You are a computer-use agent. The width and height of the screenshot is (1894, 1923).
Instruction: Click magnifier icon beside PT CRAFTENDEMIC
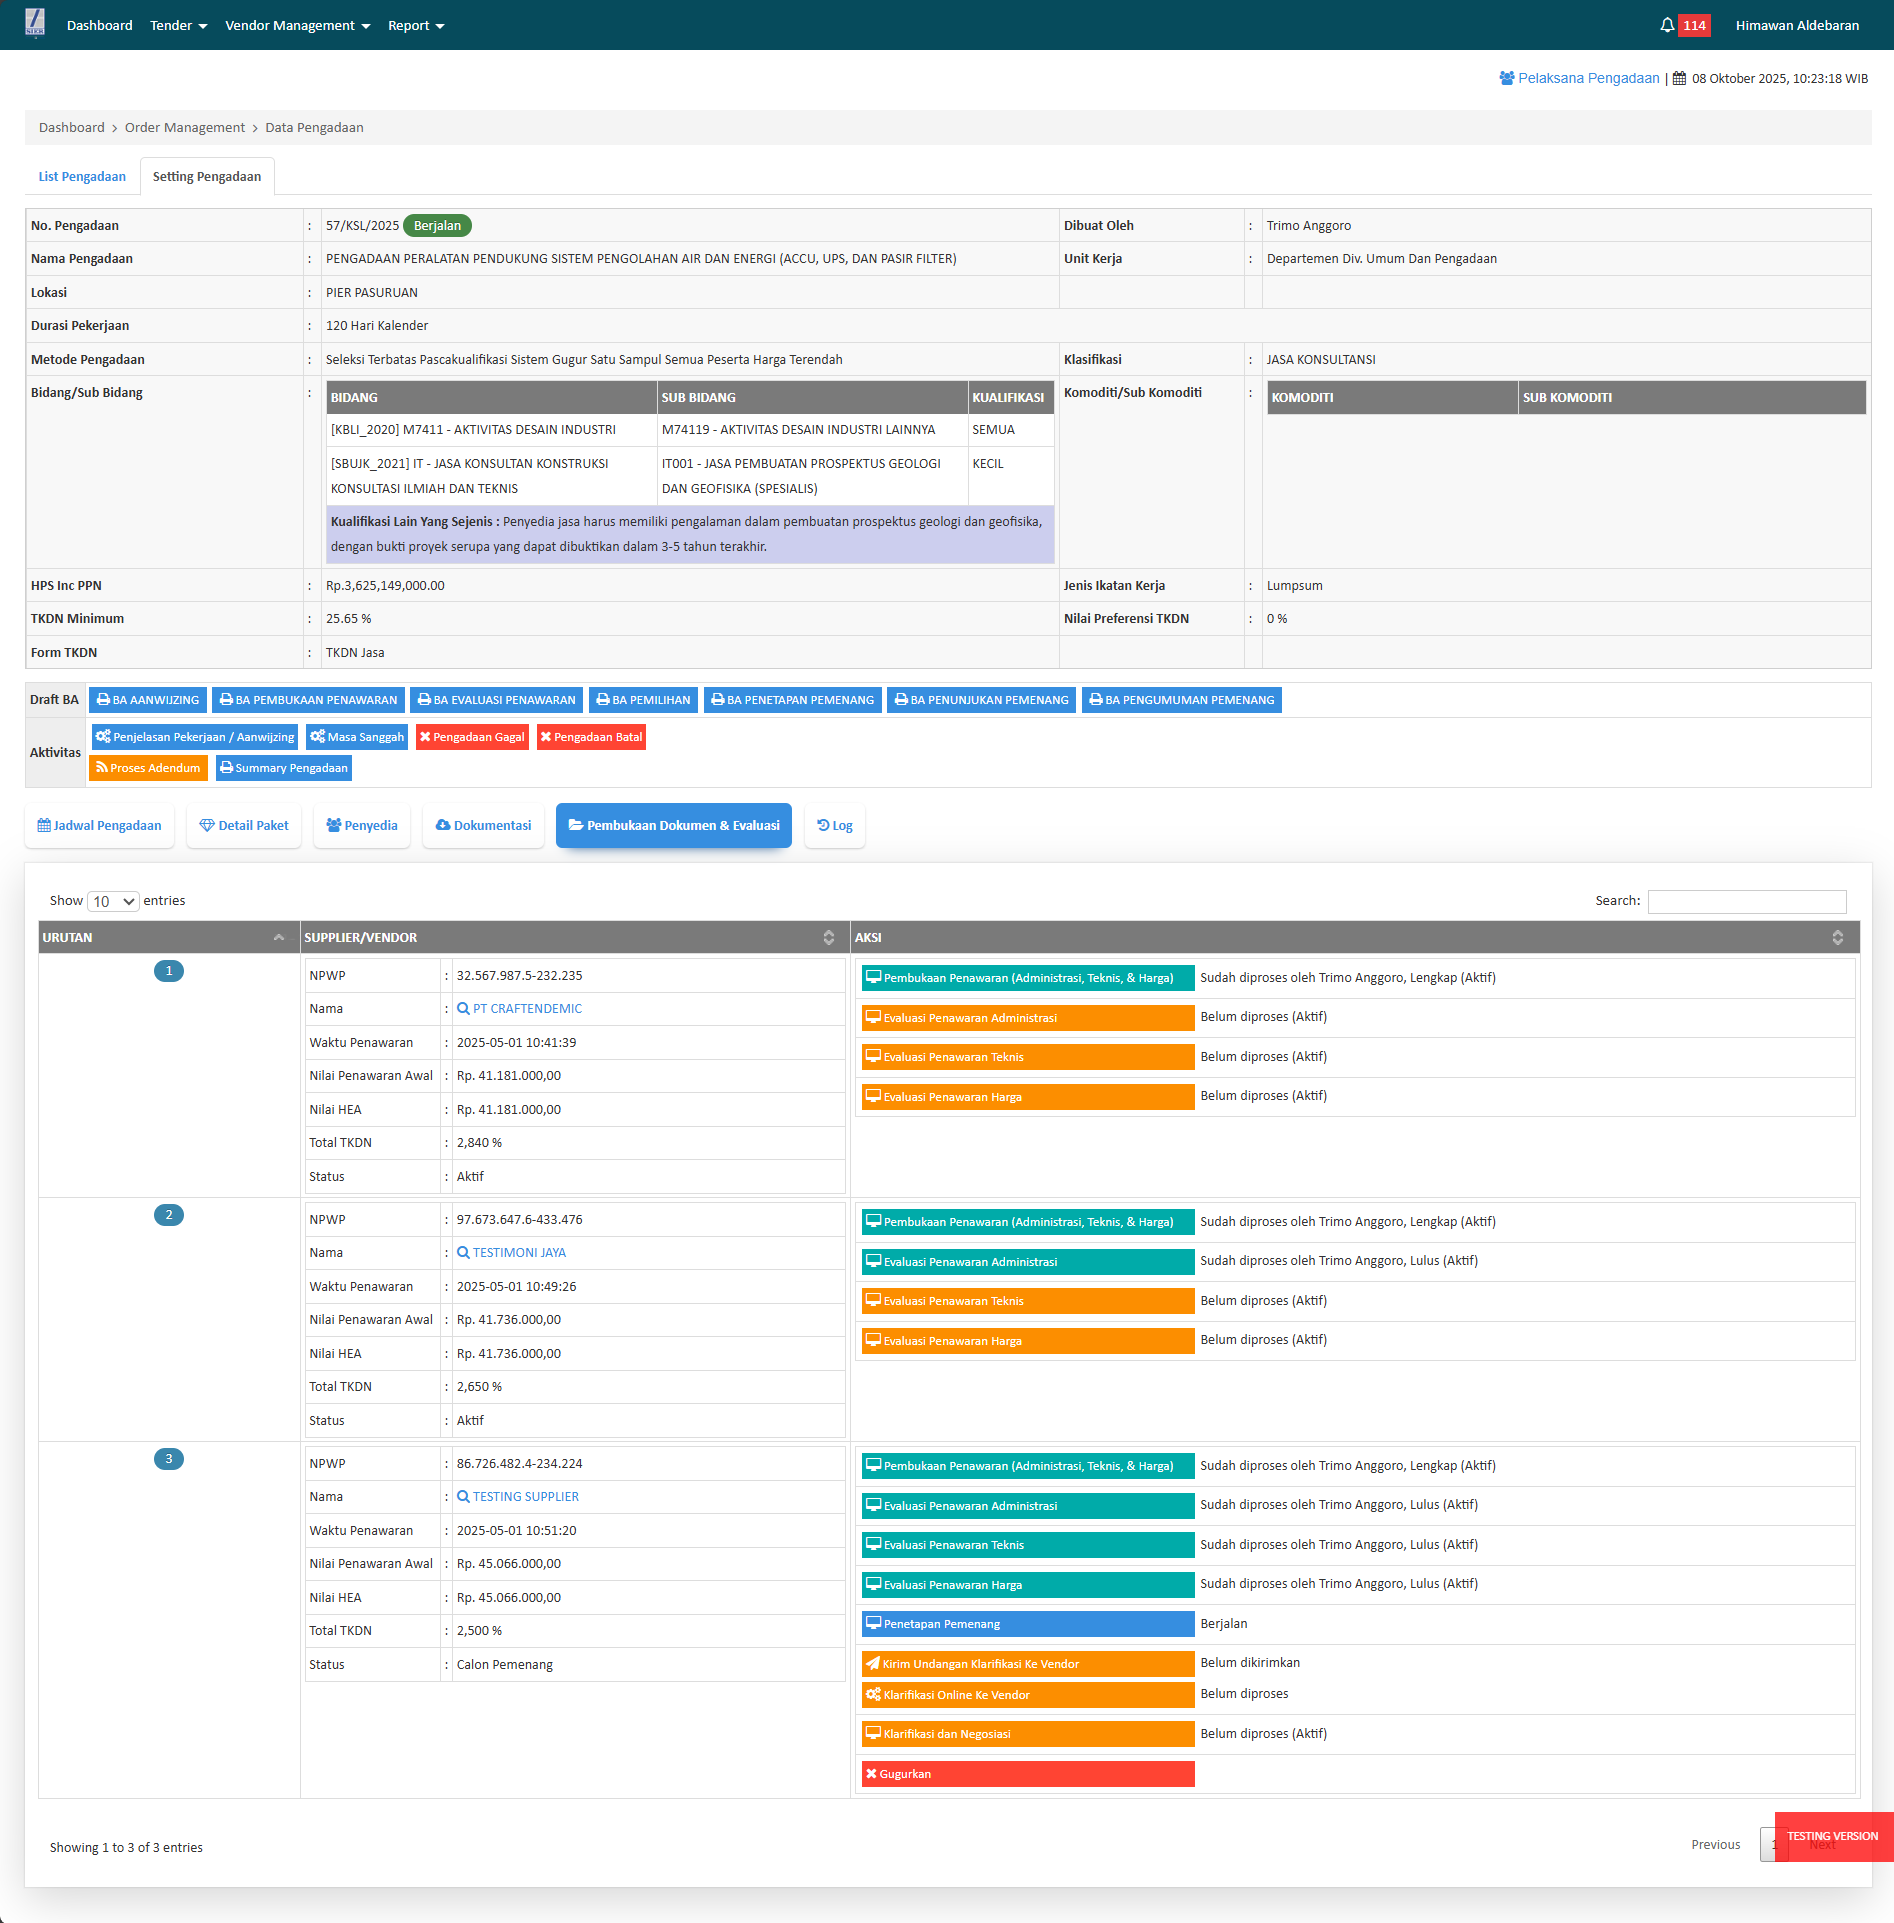(463, 1009)
